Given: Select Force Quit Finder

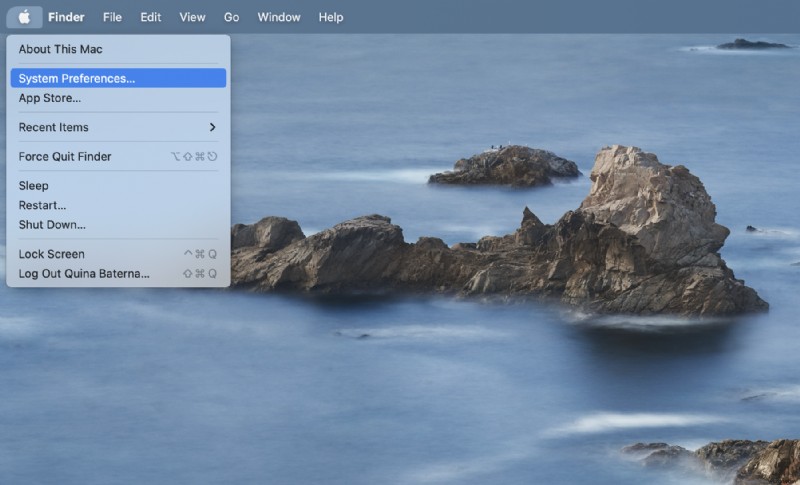Looking at the screenshot, I should coord(118,157).
